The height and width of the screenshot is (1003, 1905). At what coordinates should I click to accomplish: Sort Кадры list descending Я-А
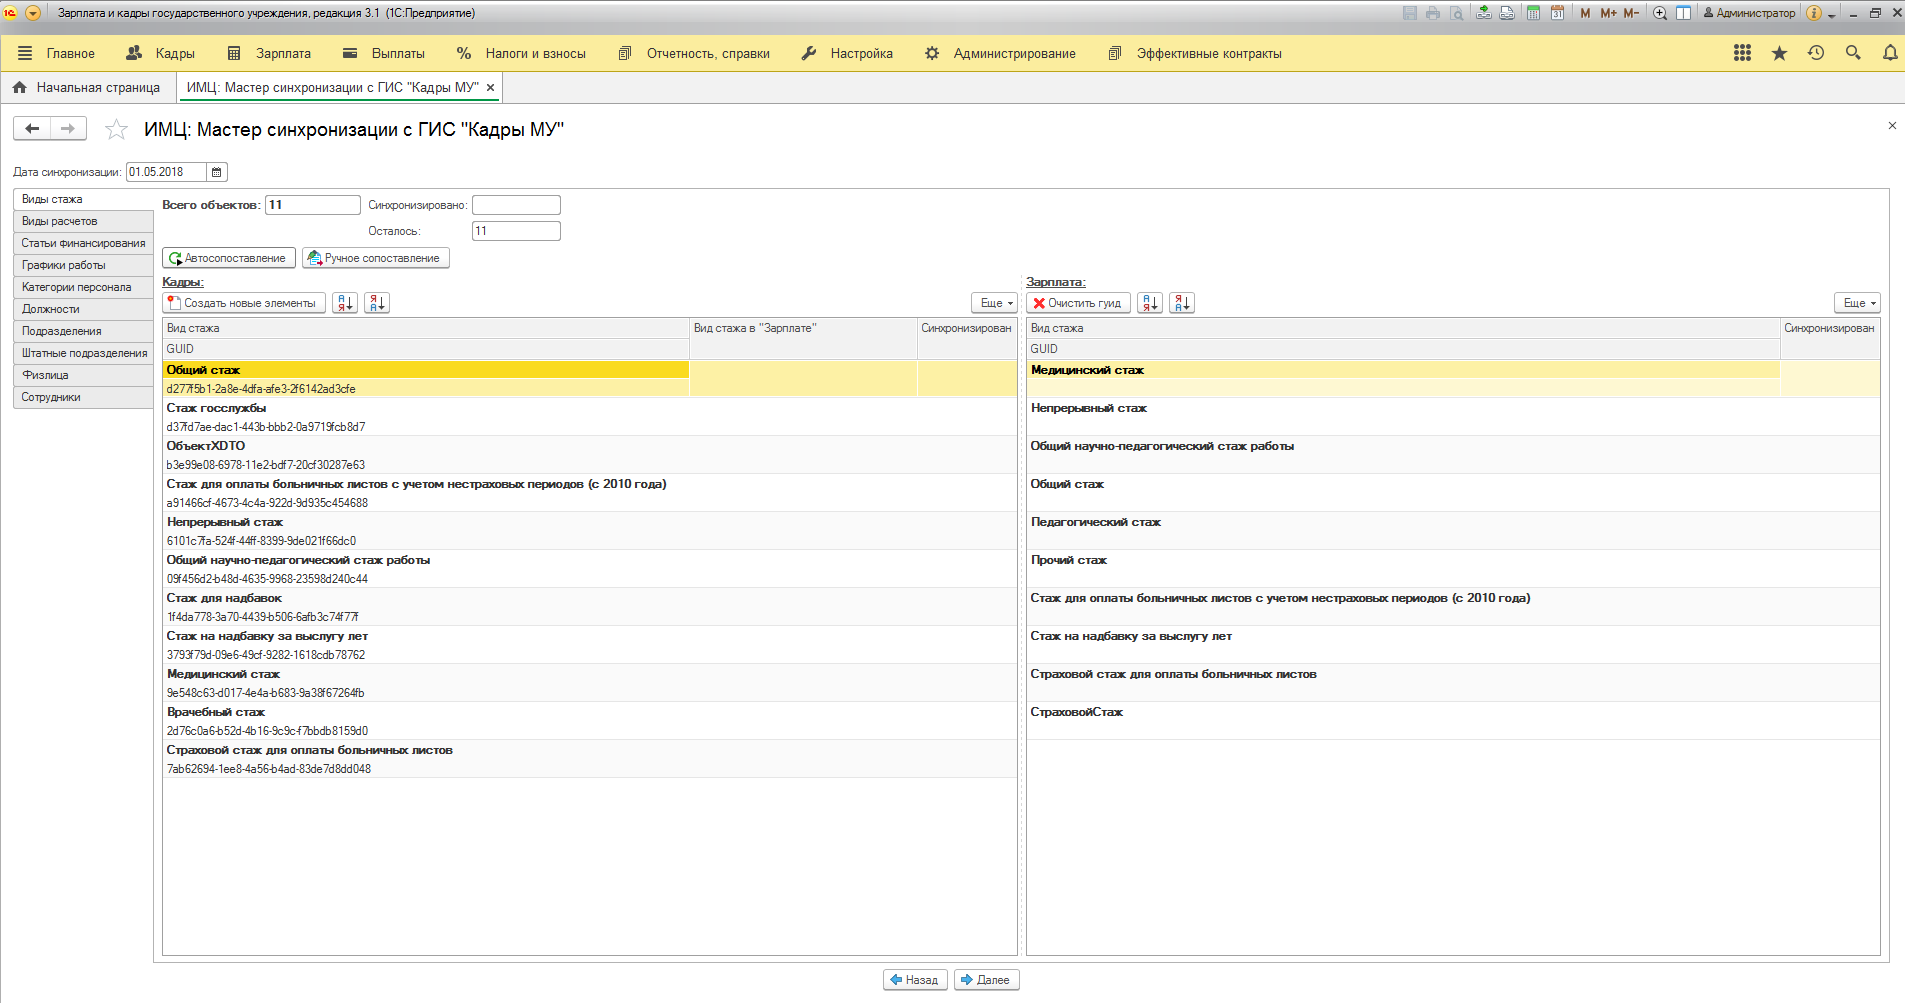[377, 303]
